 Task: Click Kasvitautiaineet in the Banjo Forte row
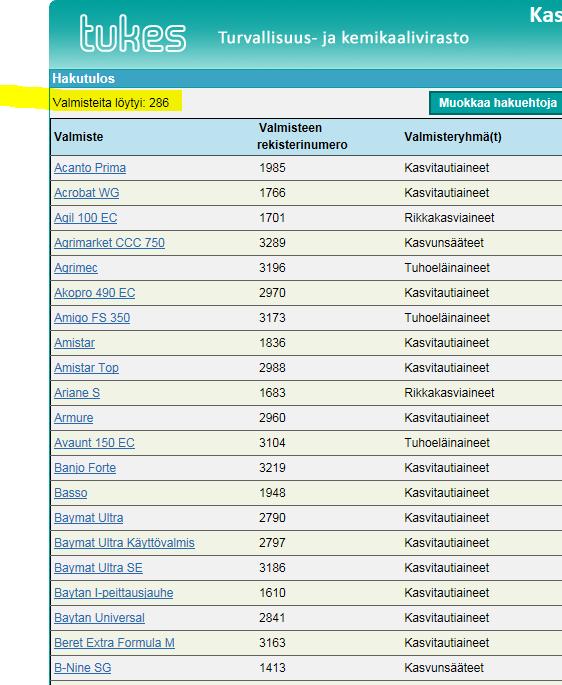tap(447, 467)
